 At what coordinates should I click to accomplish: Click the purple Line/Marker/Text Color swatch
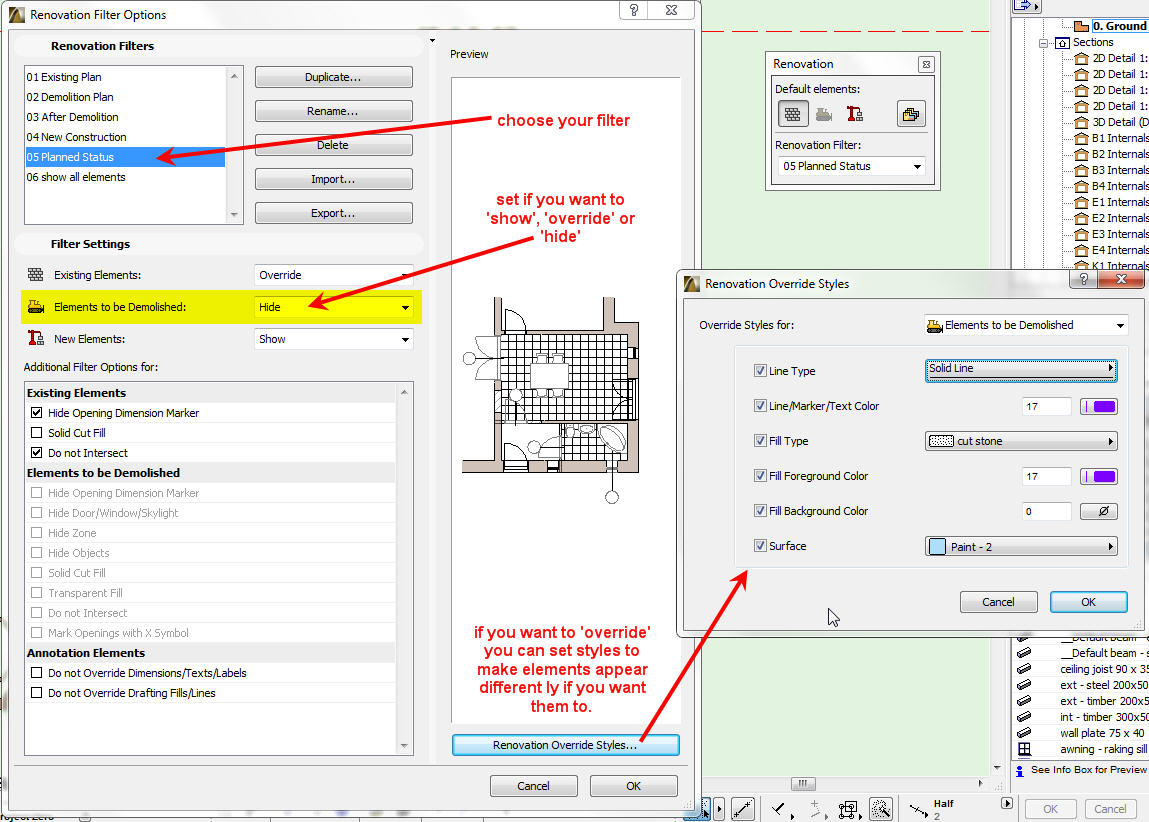(1099, 406)
